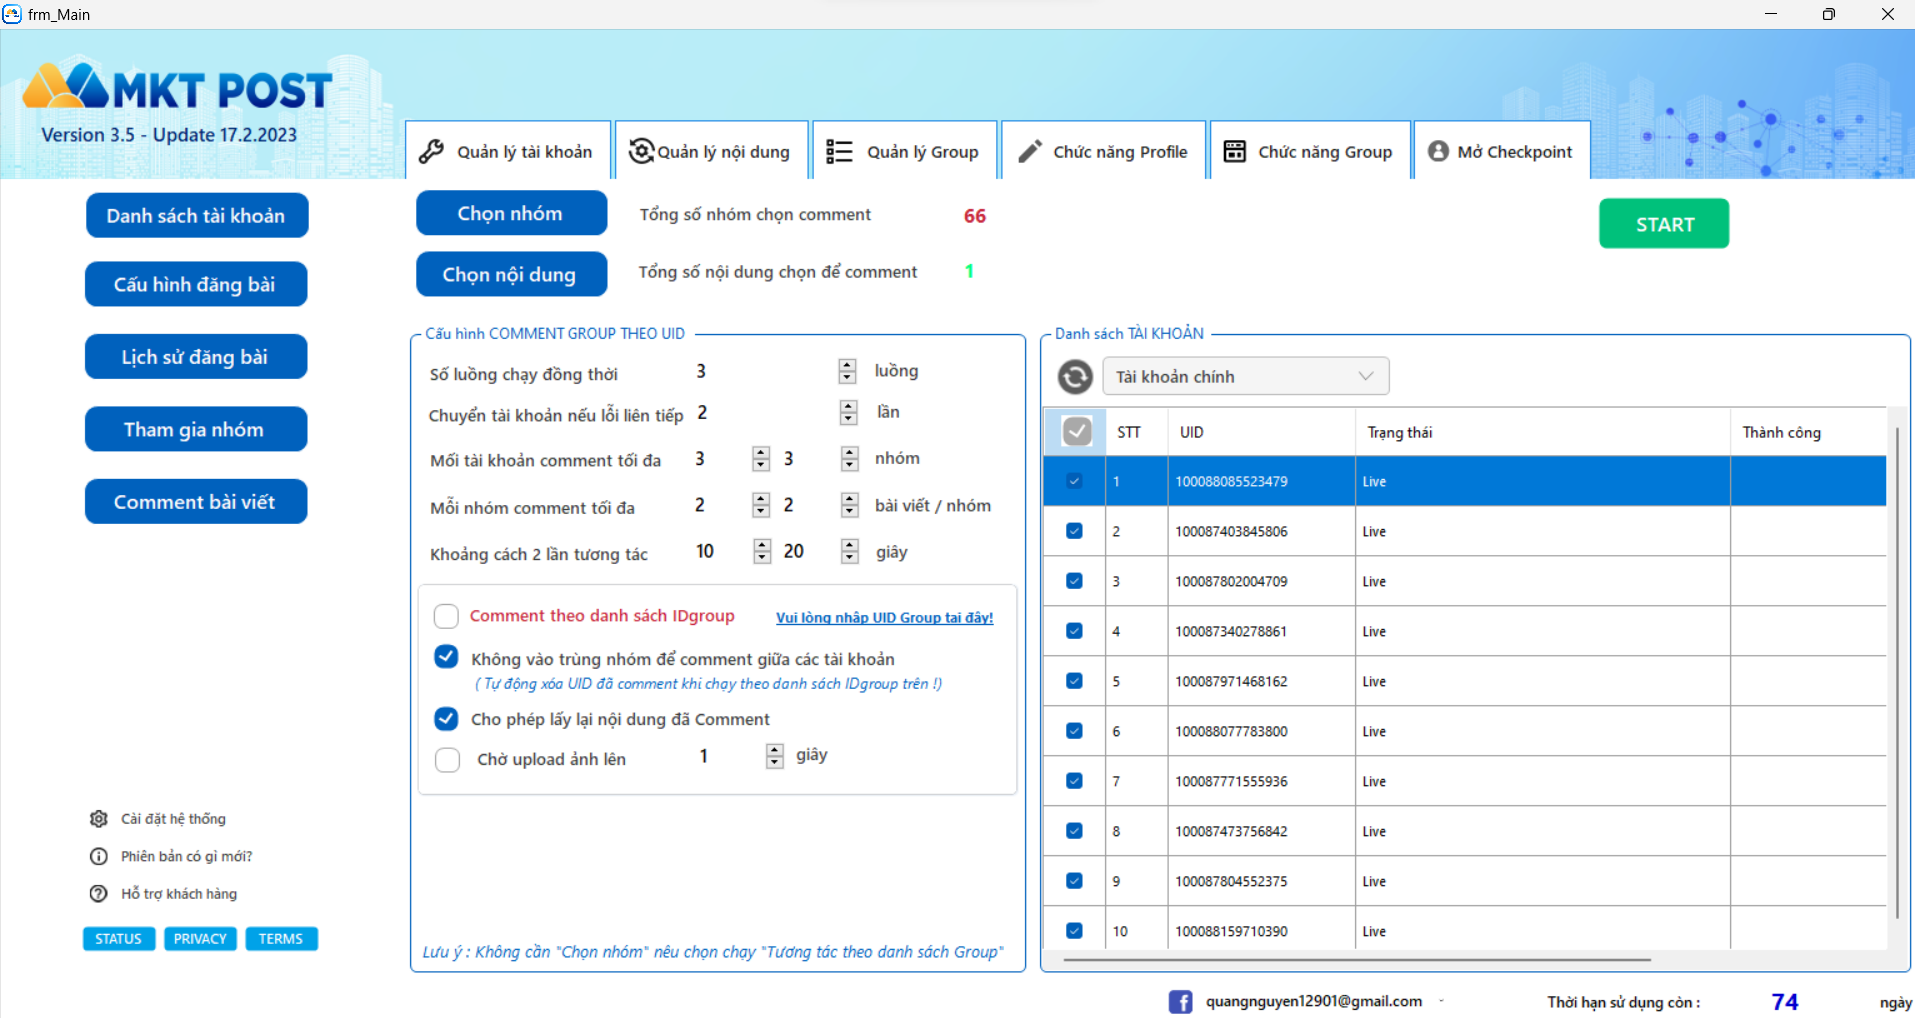Click the TERMS button
Viewport: 1915px width, 1018px height.
[x=281, y=939]
